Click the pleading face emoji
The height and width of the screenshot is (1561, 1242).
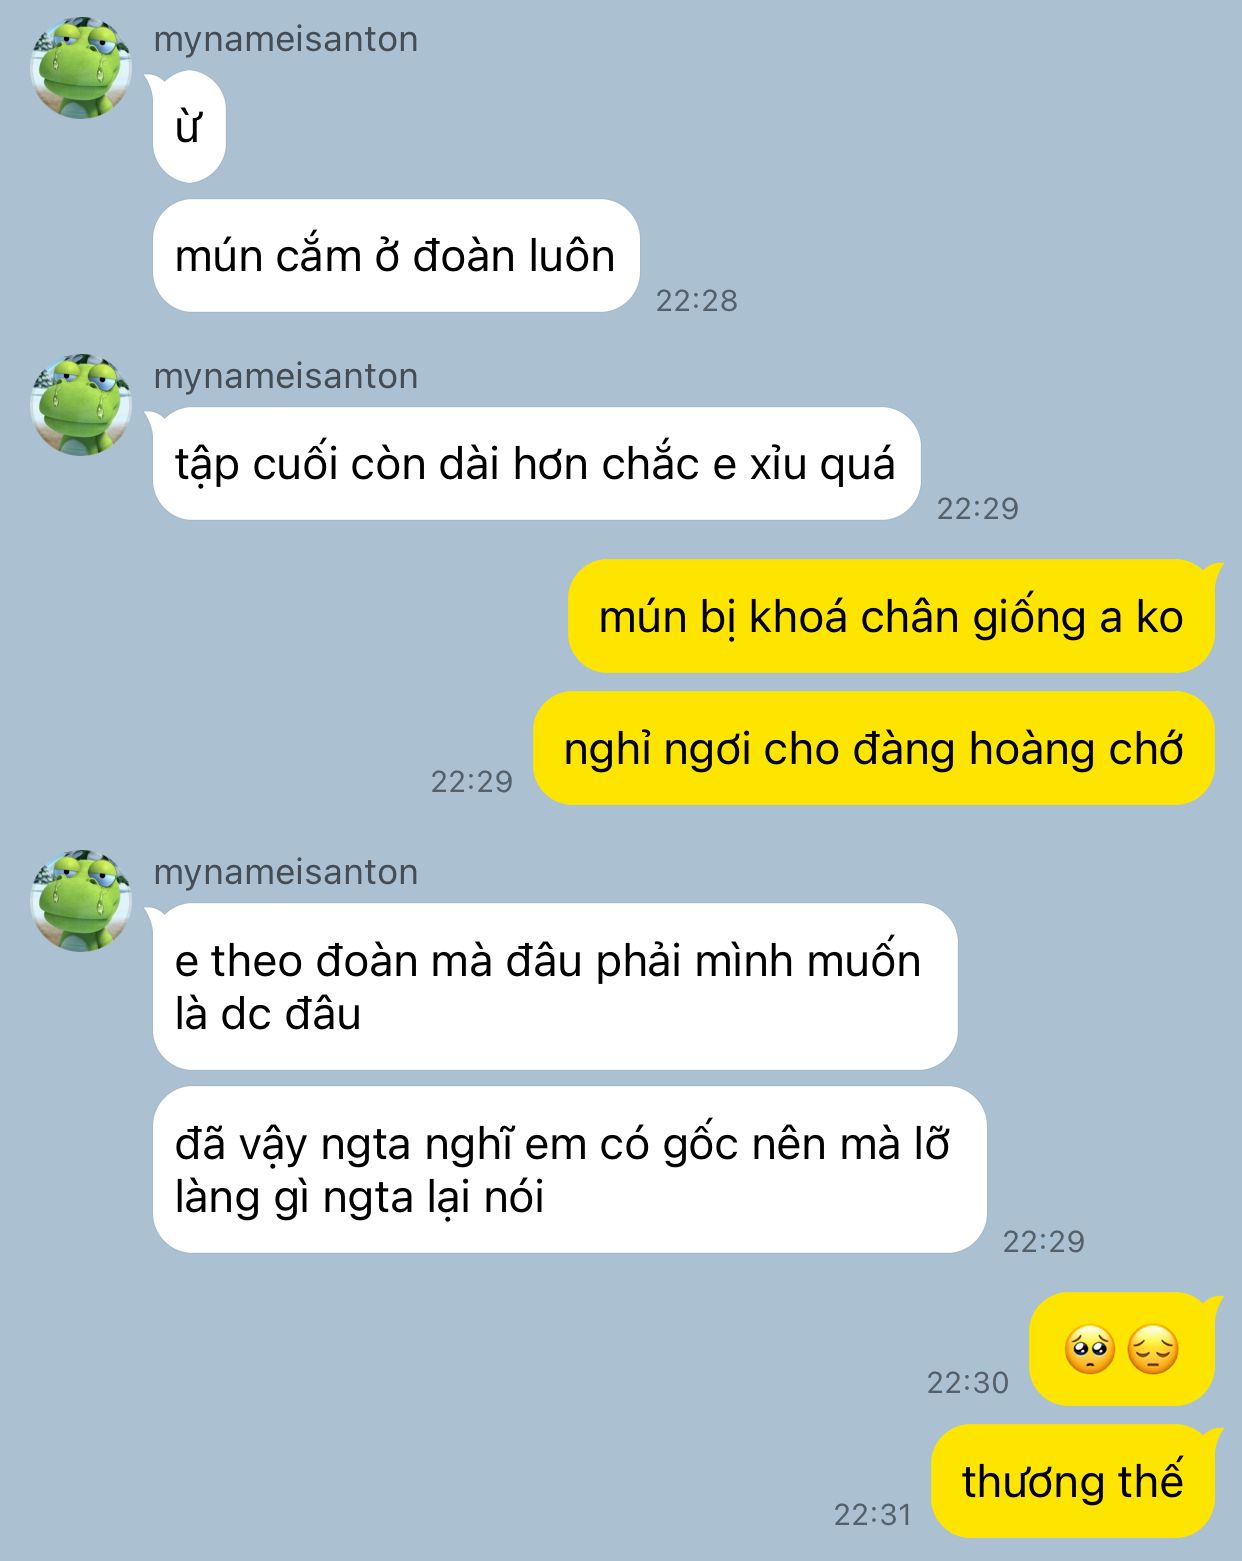coord(1089,1350)
